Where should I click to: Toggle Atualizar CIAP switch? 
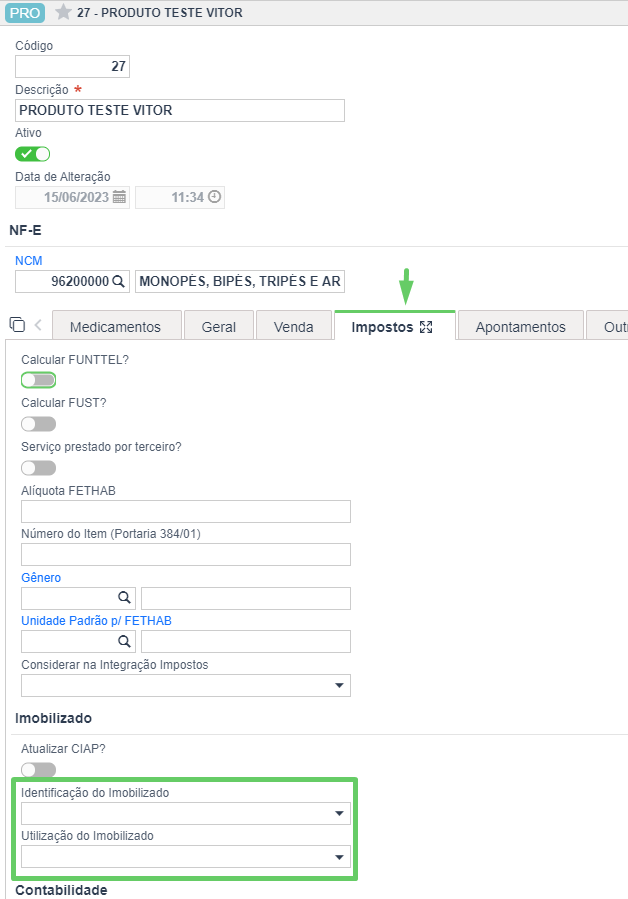pos(38,769)
